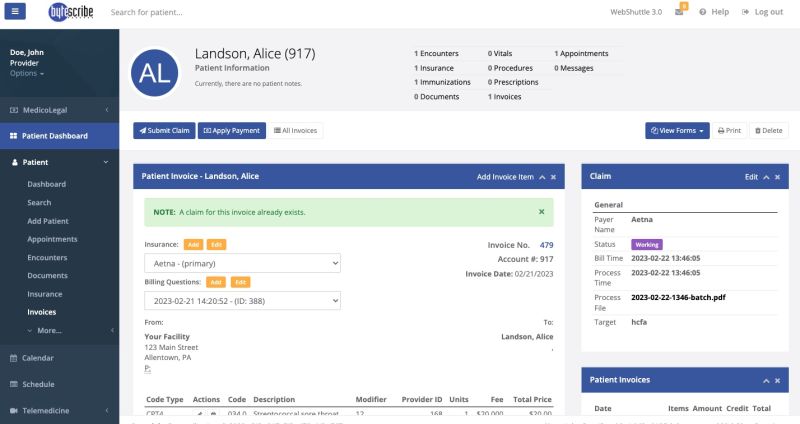This screenshot has height=424, width=800.
Task: Click the Delete trash button
Action: 768,130
